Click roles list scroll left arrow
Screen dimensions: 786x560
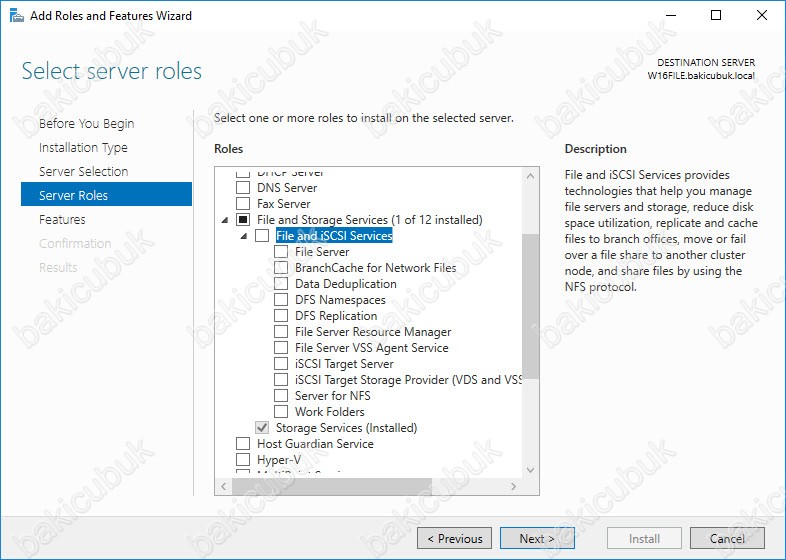[224, 486]
